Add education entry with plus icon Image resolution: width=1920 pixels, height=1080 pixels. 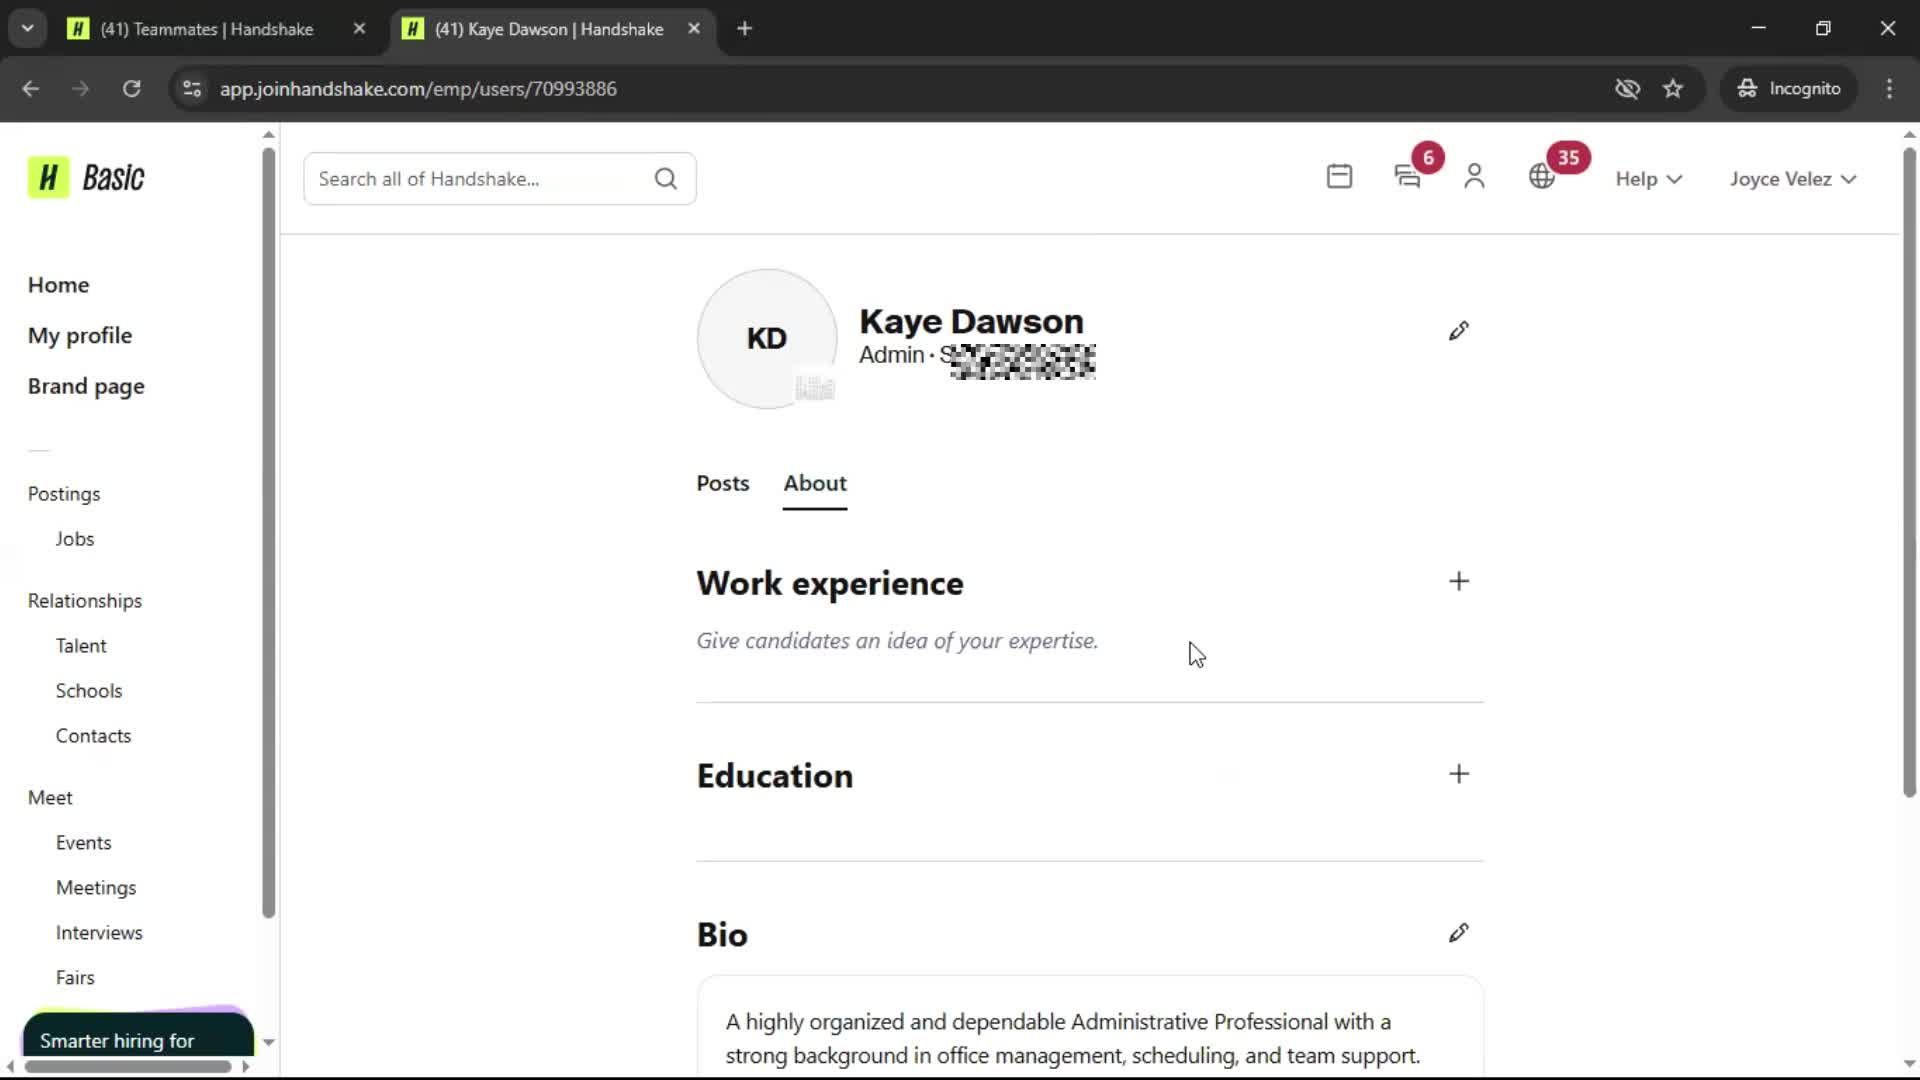(1458, 774)
